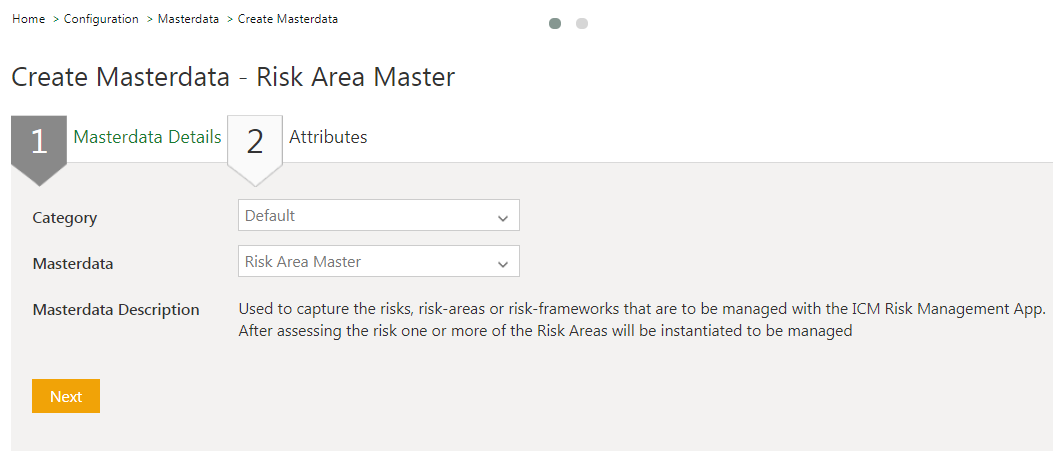Select the Create Masterdata breadcrumb item
The image size is (1053, 456).
287,19
